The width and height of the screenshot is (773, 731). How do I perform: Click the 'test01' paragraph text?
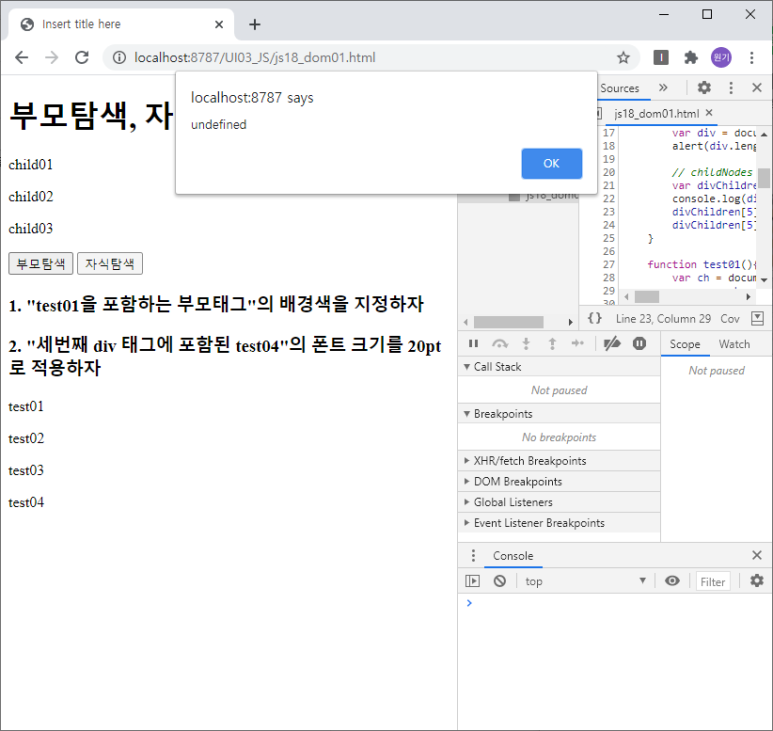coord(26,406)
